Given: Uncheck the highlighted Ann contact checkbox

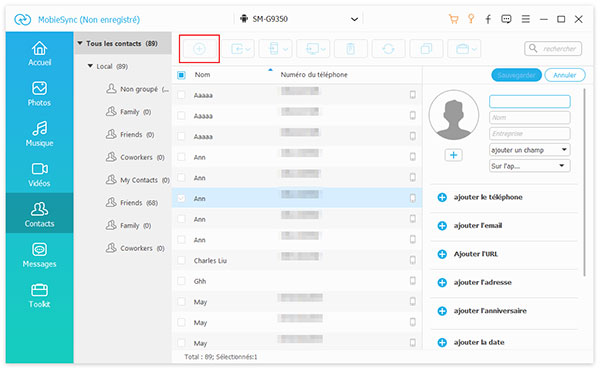Looking at the screenshot, I should [x=181, y=198].
